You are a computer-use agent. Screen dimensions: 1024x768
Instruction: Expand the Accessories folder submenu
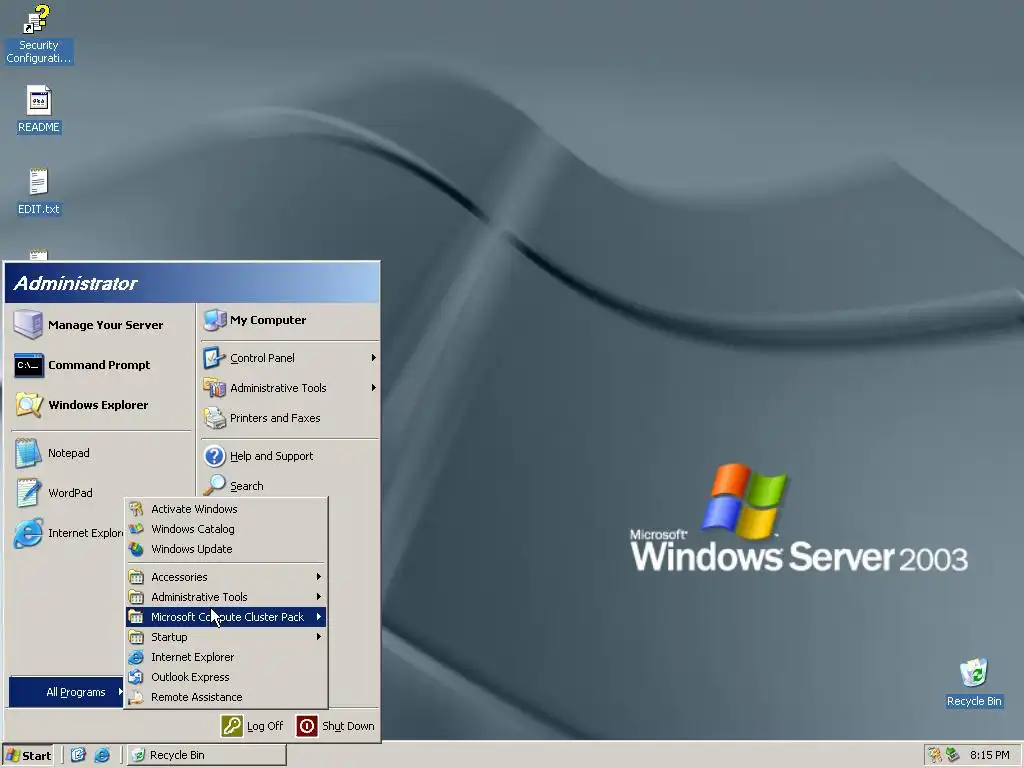226,577
